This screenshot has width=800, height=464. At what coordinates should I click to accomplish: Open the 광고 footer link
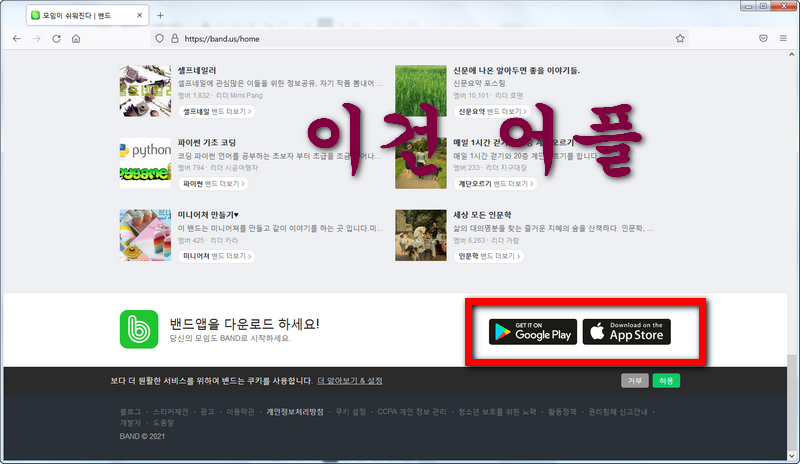[207, 412]
